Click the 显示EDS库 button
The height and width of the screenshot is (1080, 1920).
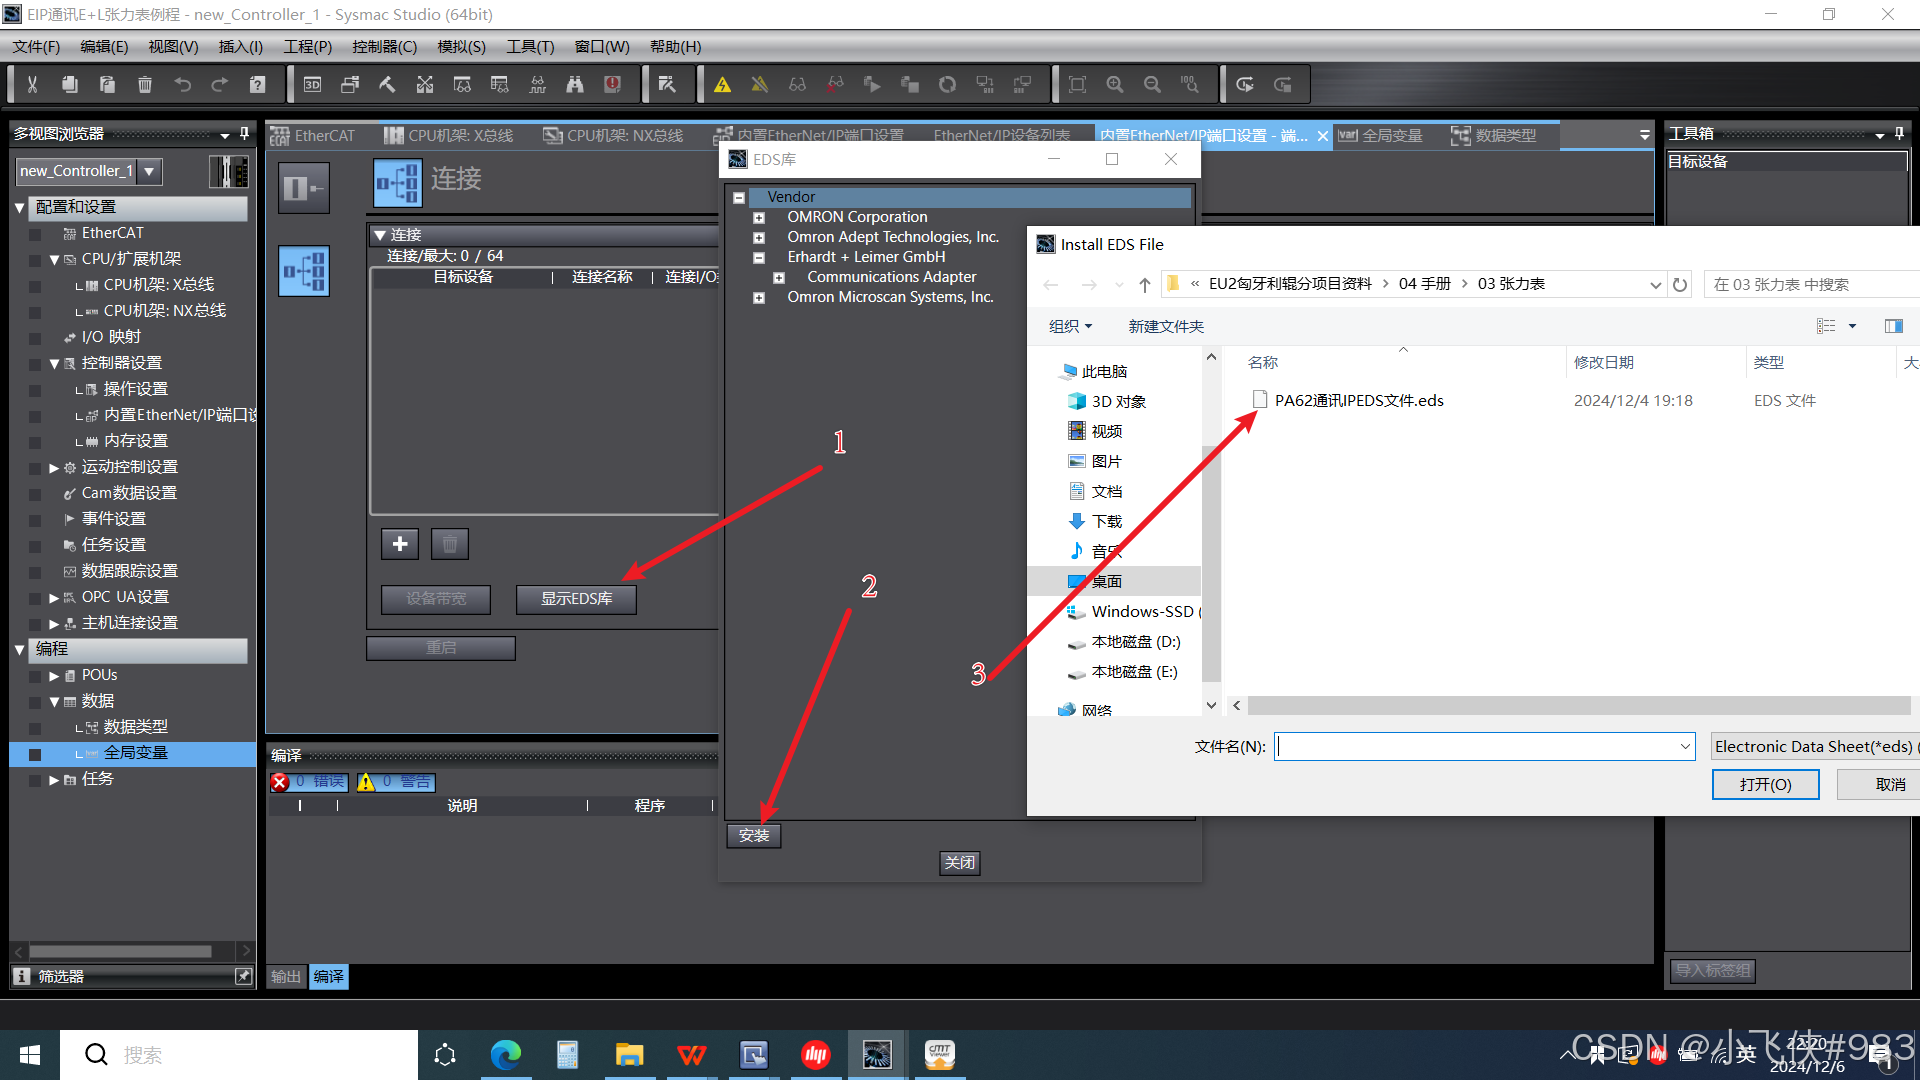576,599
